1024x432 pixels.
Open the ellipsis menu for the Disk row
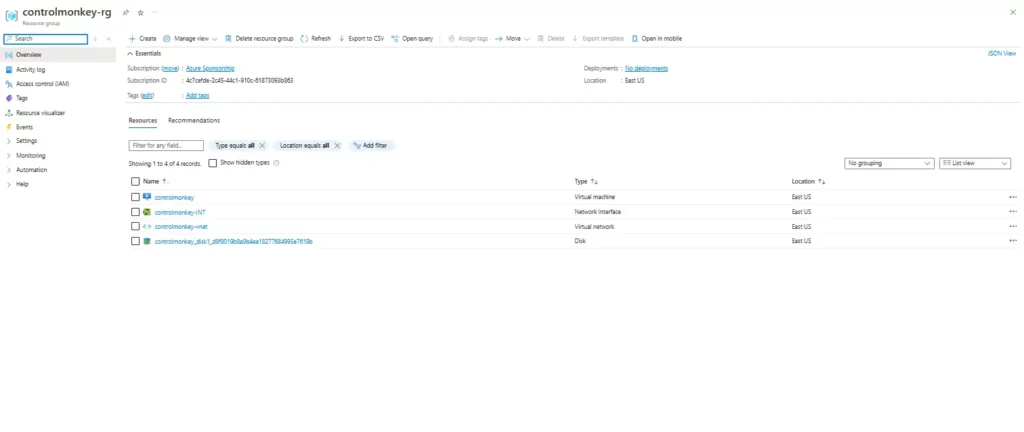[x=1013, y=240]
